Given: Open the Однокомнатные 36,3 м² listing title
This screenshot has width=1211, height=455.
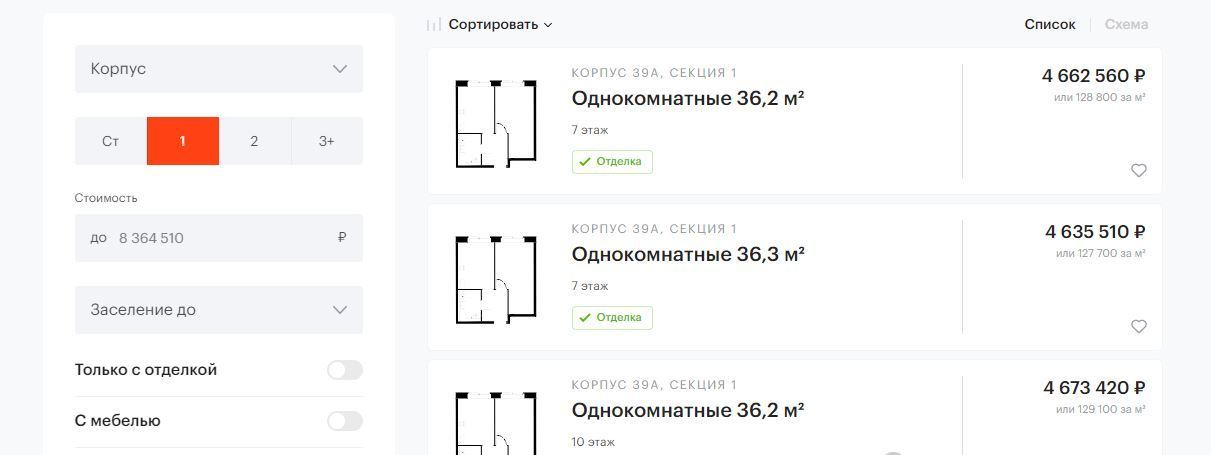Looking at the screenshot, I should tap(688, 255).
